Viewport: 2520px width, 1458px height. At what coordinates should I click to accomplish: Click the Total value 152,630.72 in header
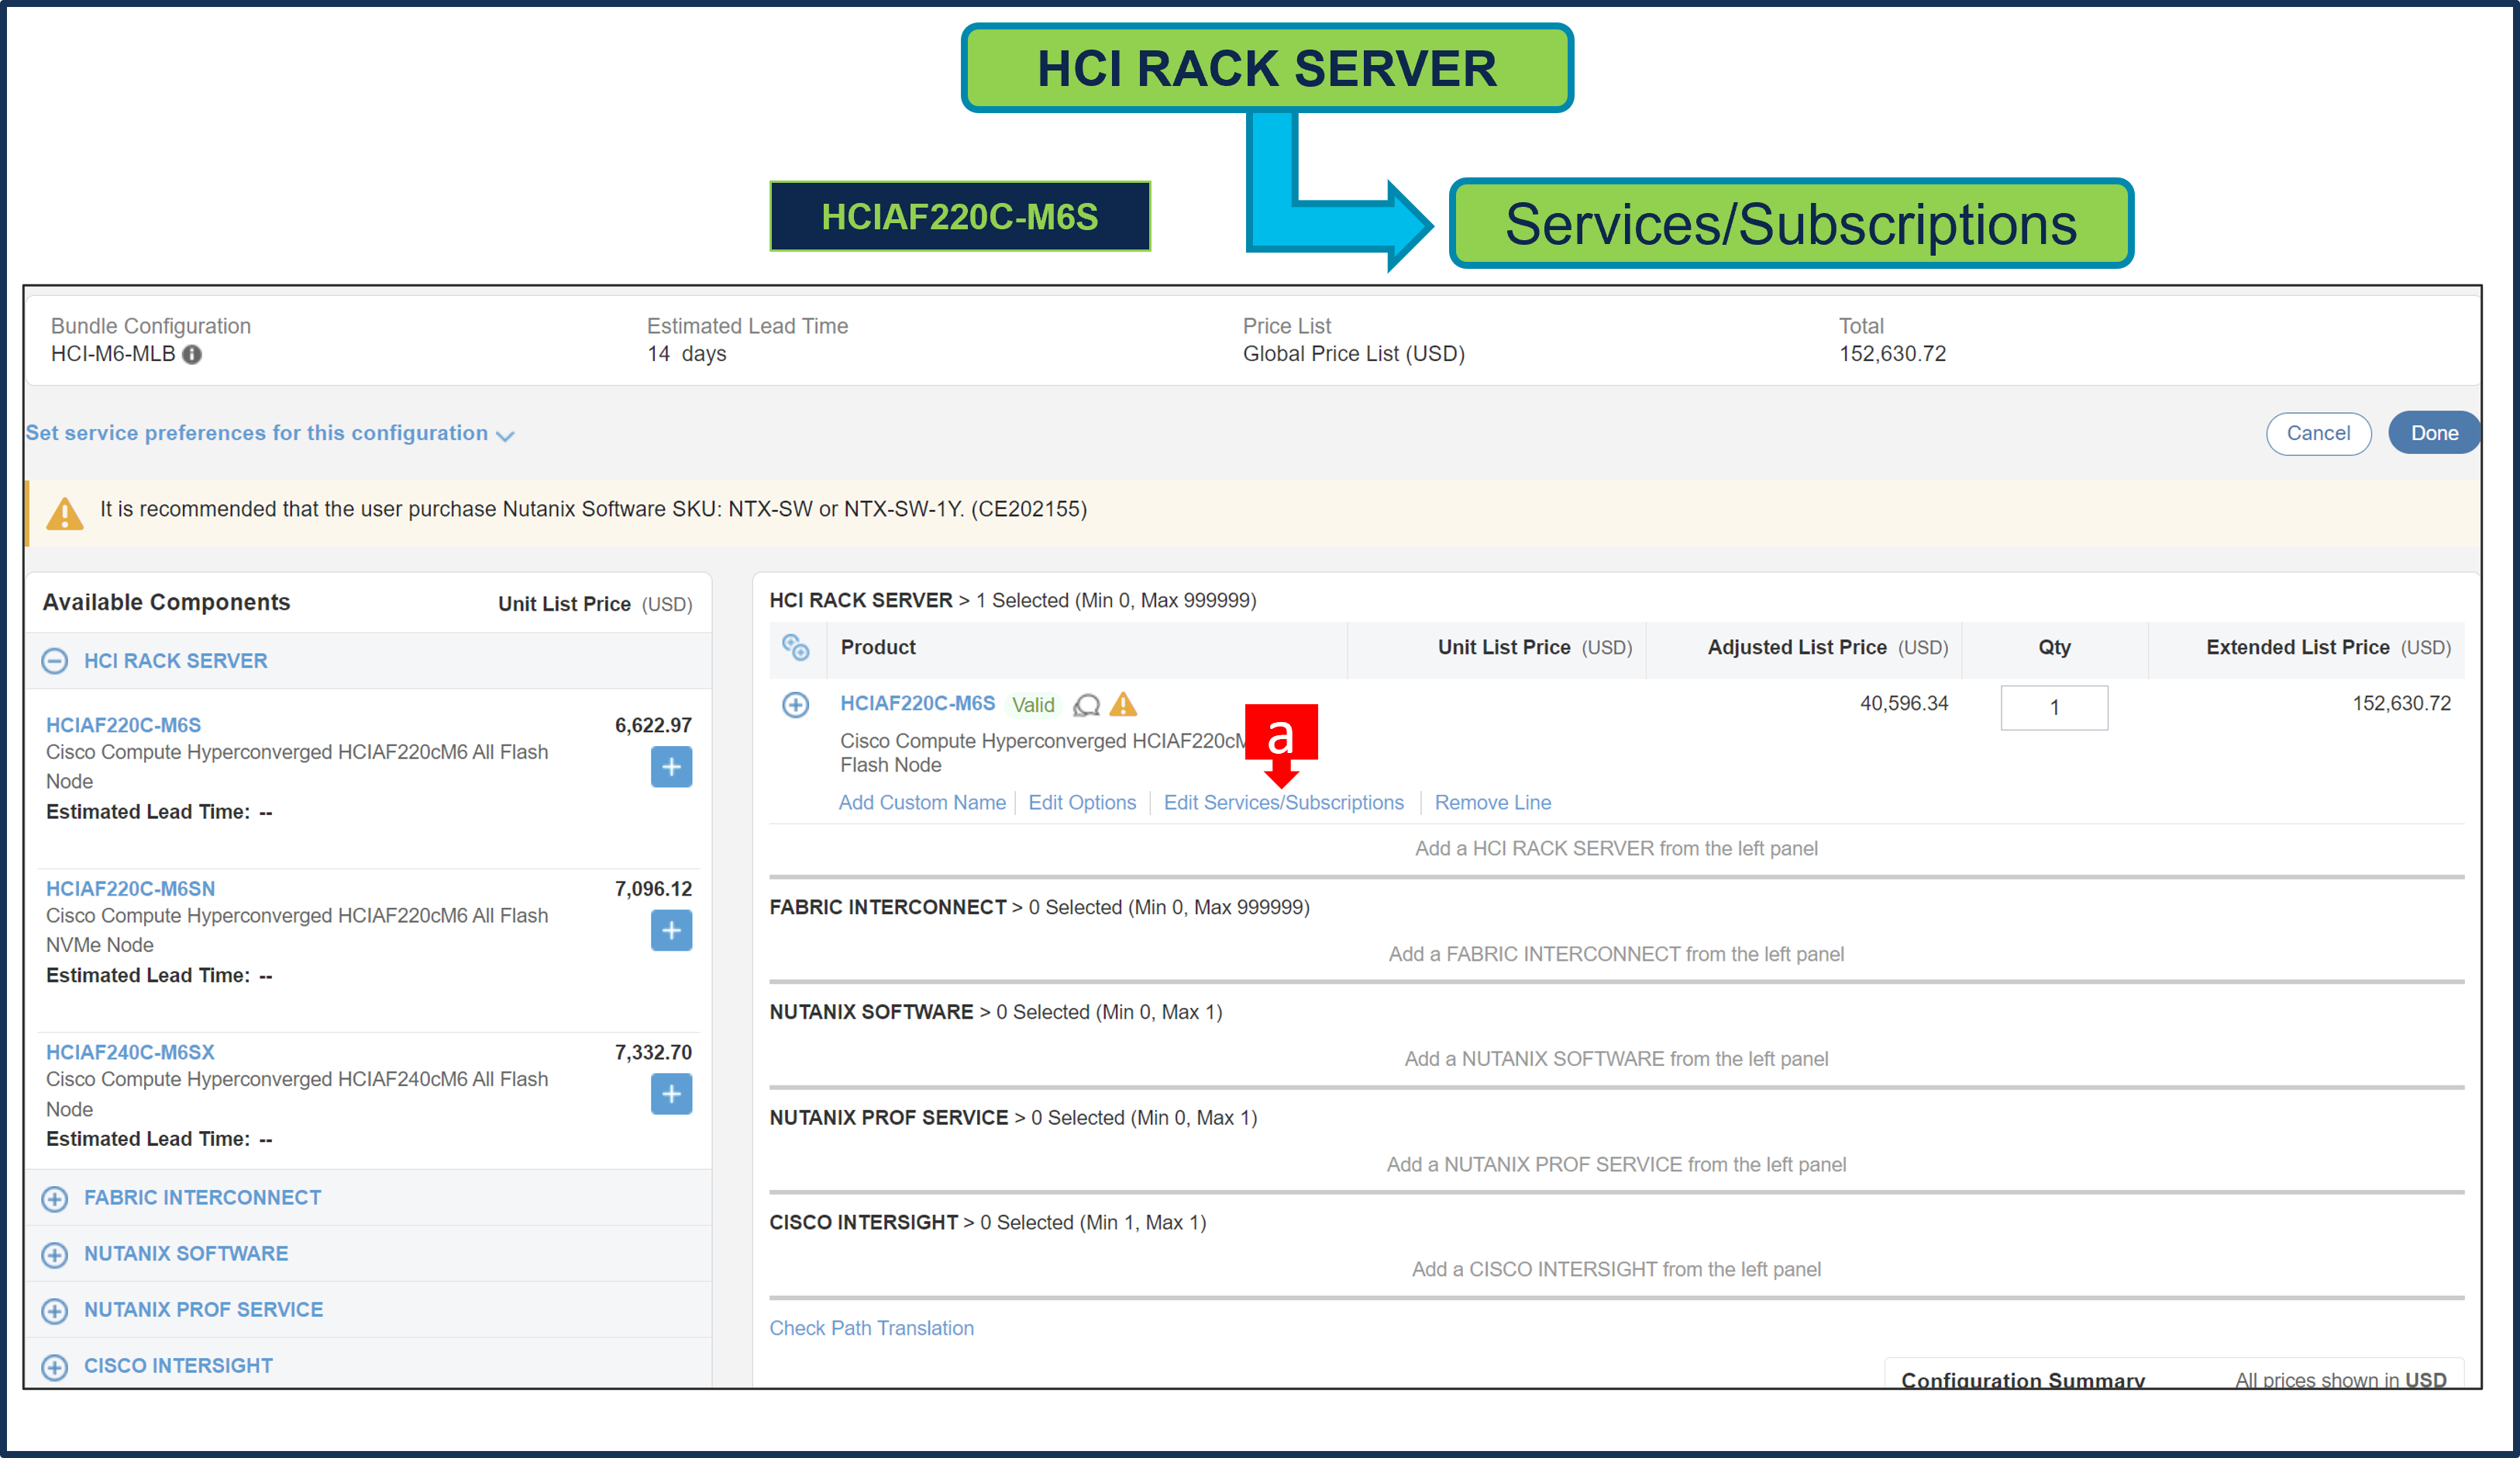point(1892,354)
